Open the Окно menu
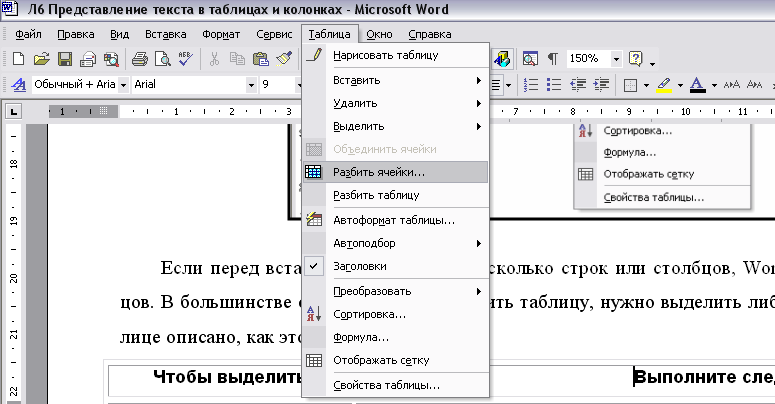This screenshot has width=775, height=404. (379, 34)
